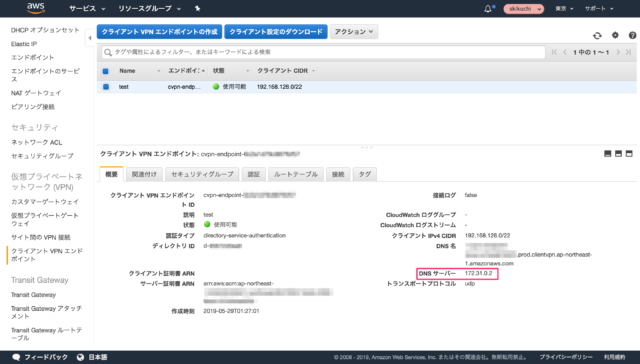
Task: Switch to the 関連付け tab
Action: tap(144, 174)
